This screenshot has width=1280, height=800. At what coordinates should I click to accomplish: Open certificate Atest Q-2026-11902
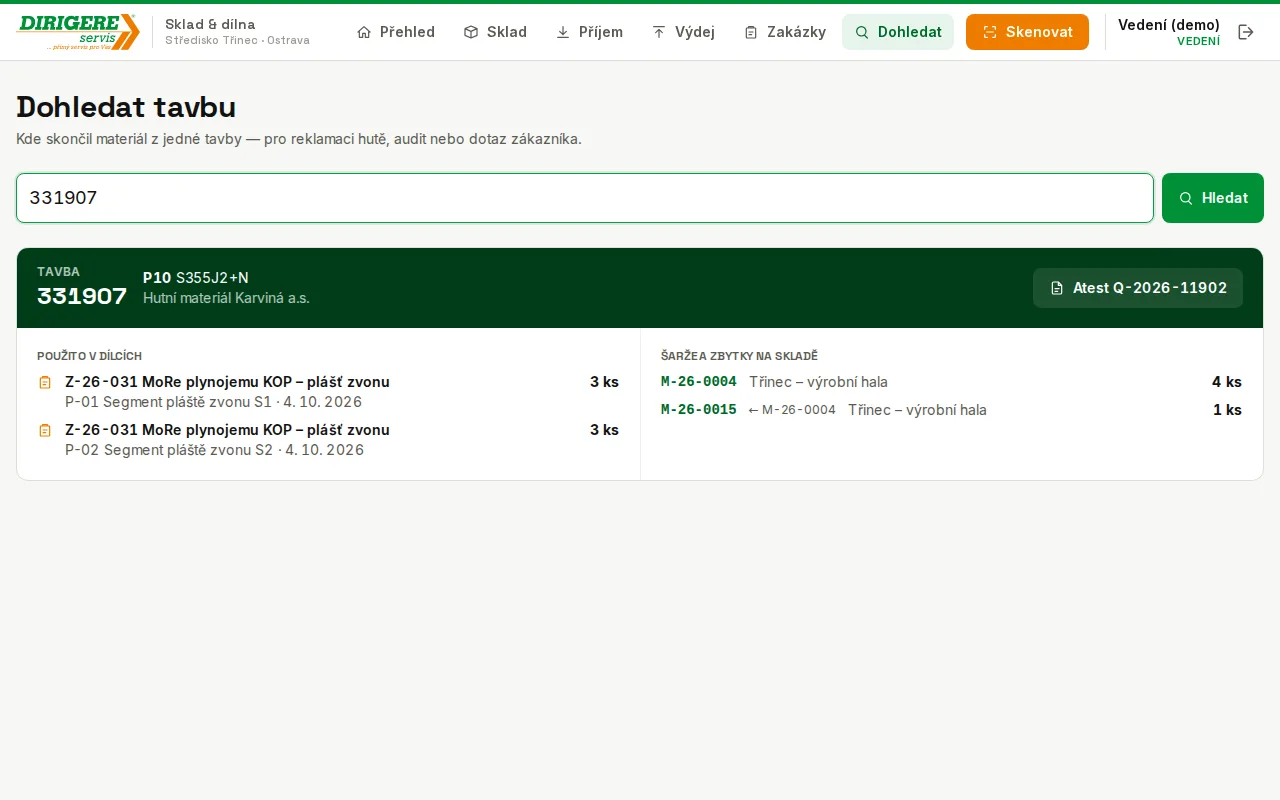tap(1138, 288)
